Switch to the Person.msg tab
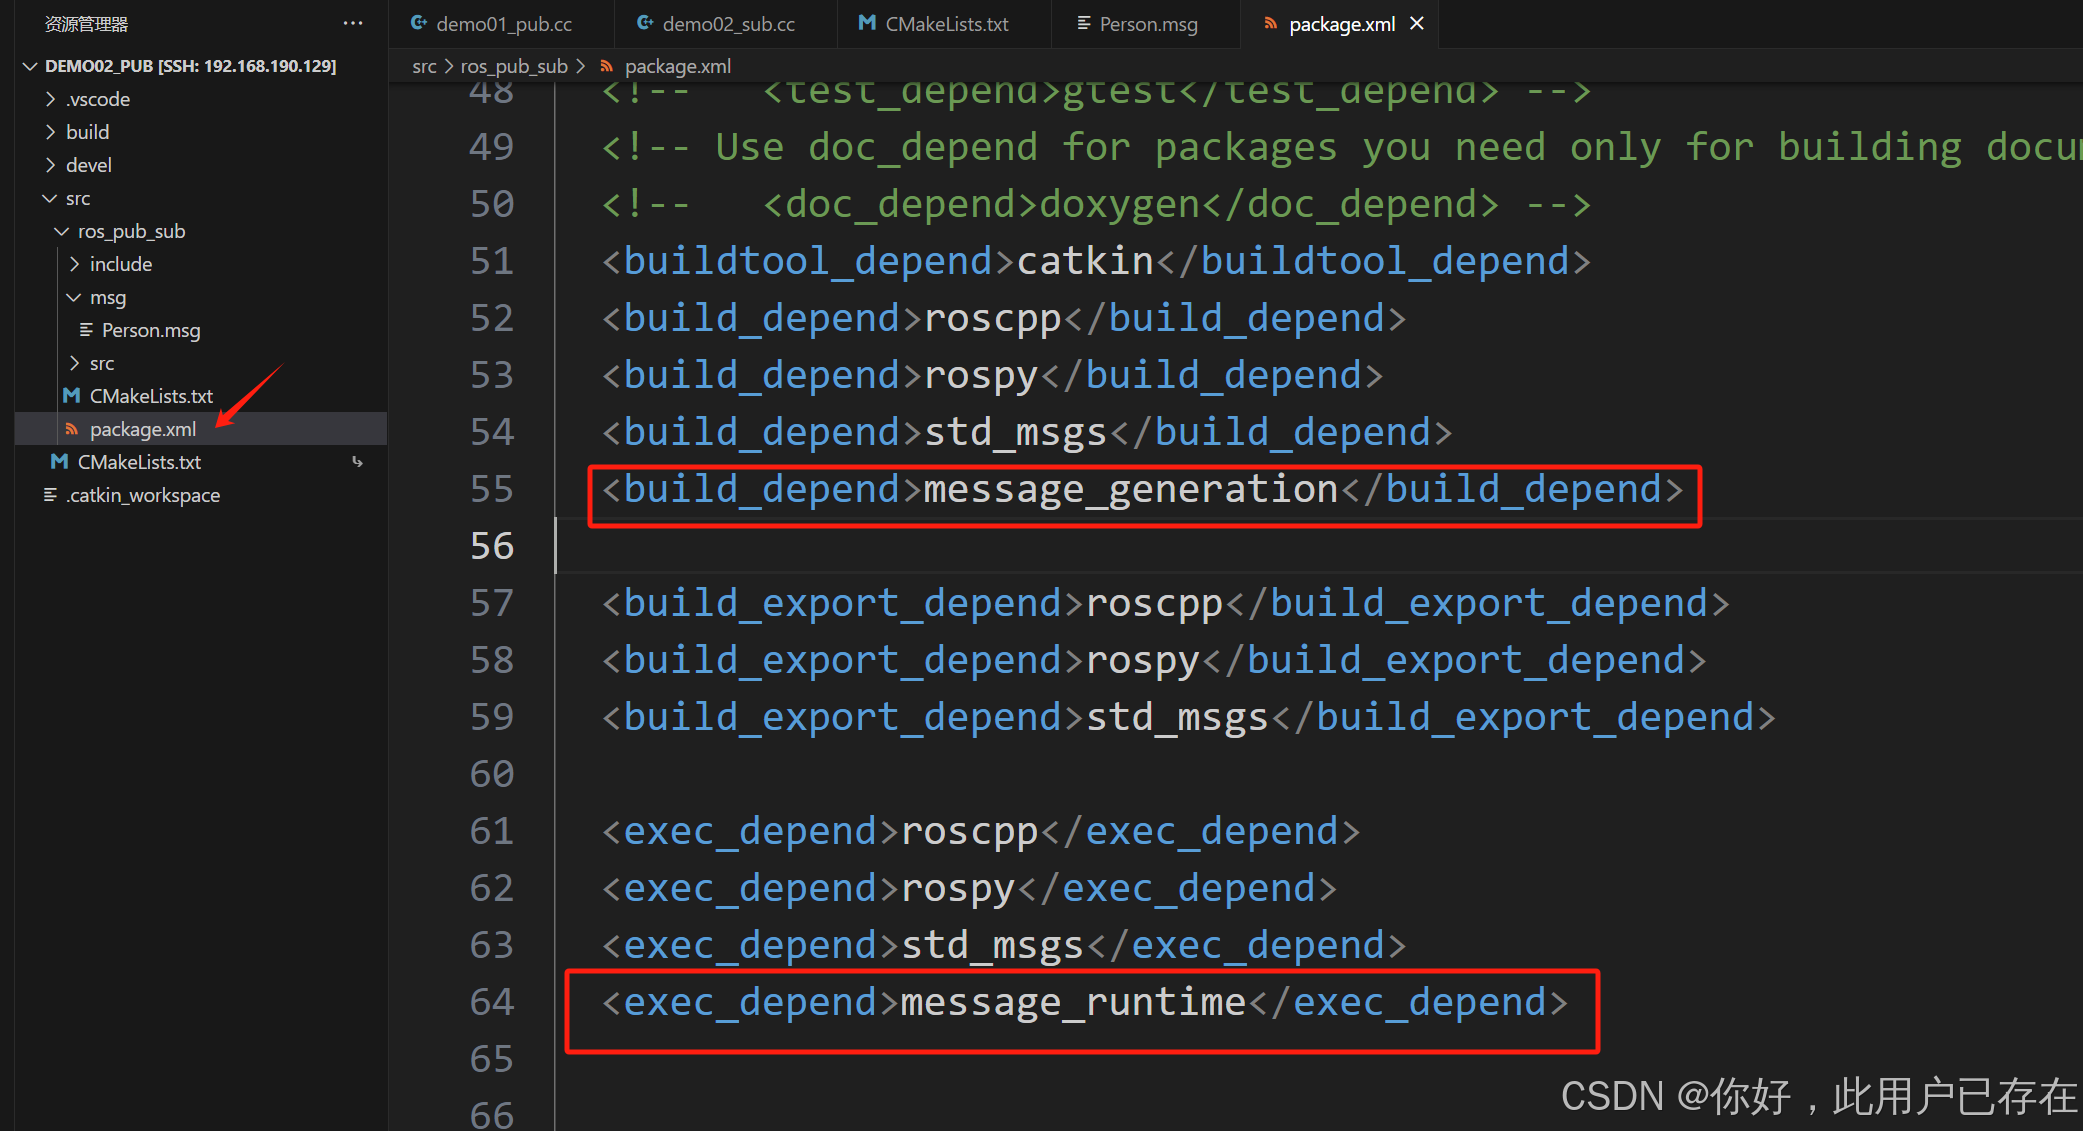Screen dimensions: 2083x1131 tap(1148, 23)
